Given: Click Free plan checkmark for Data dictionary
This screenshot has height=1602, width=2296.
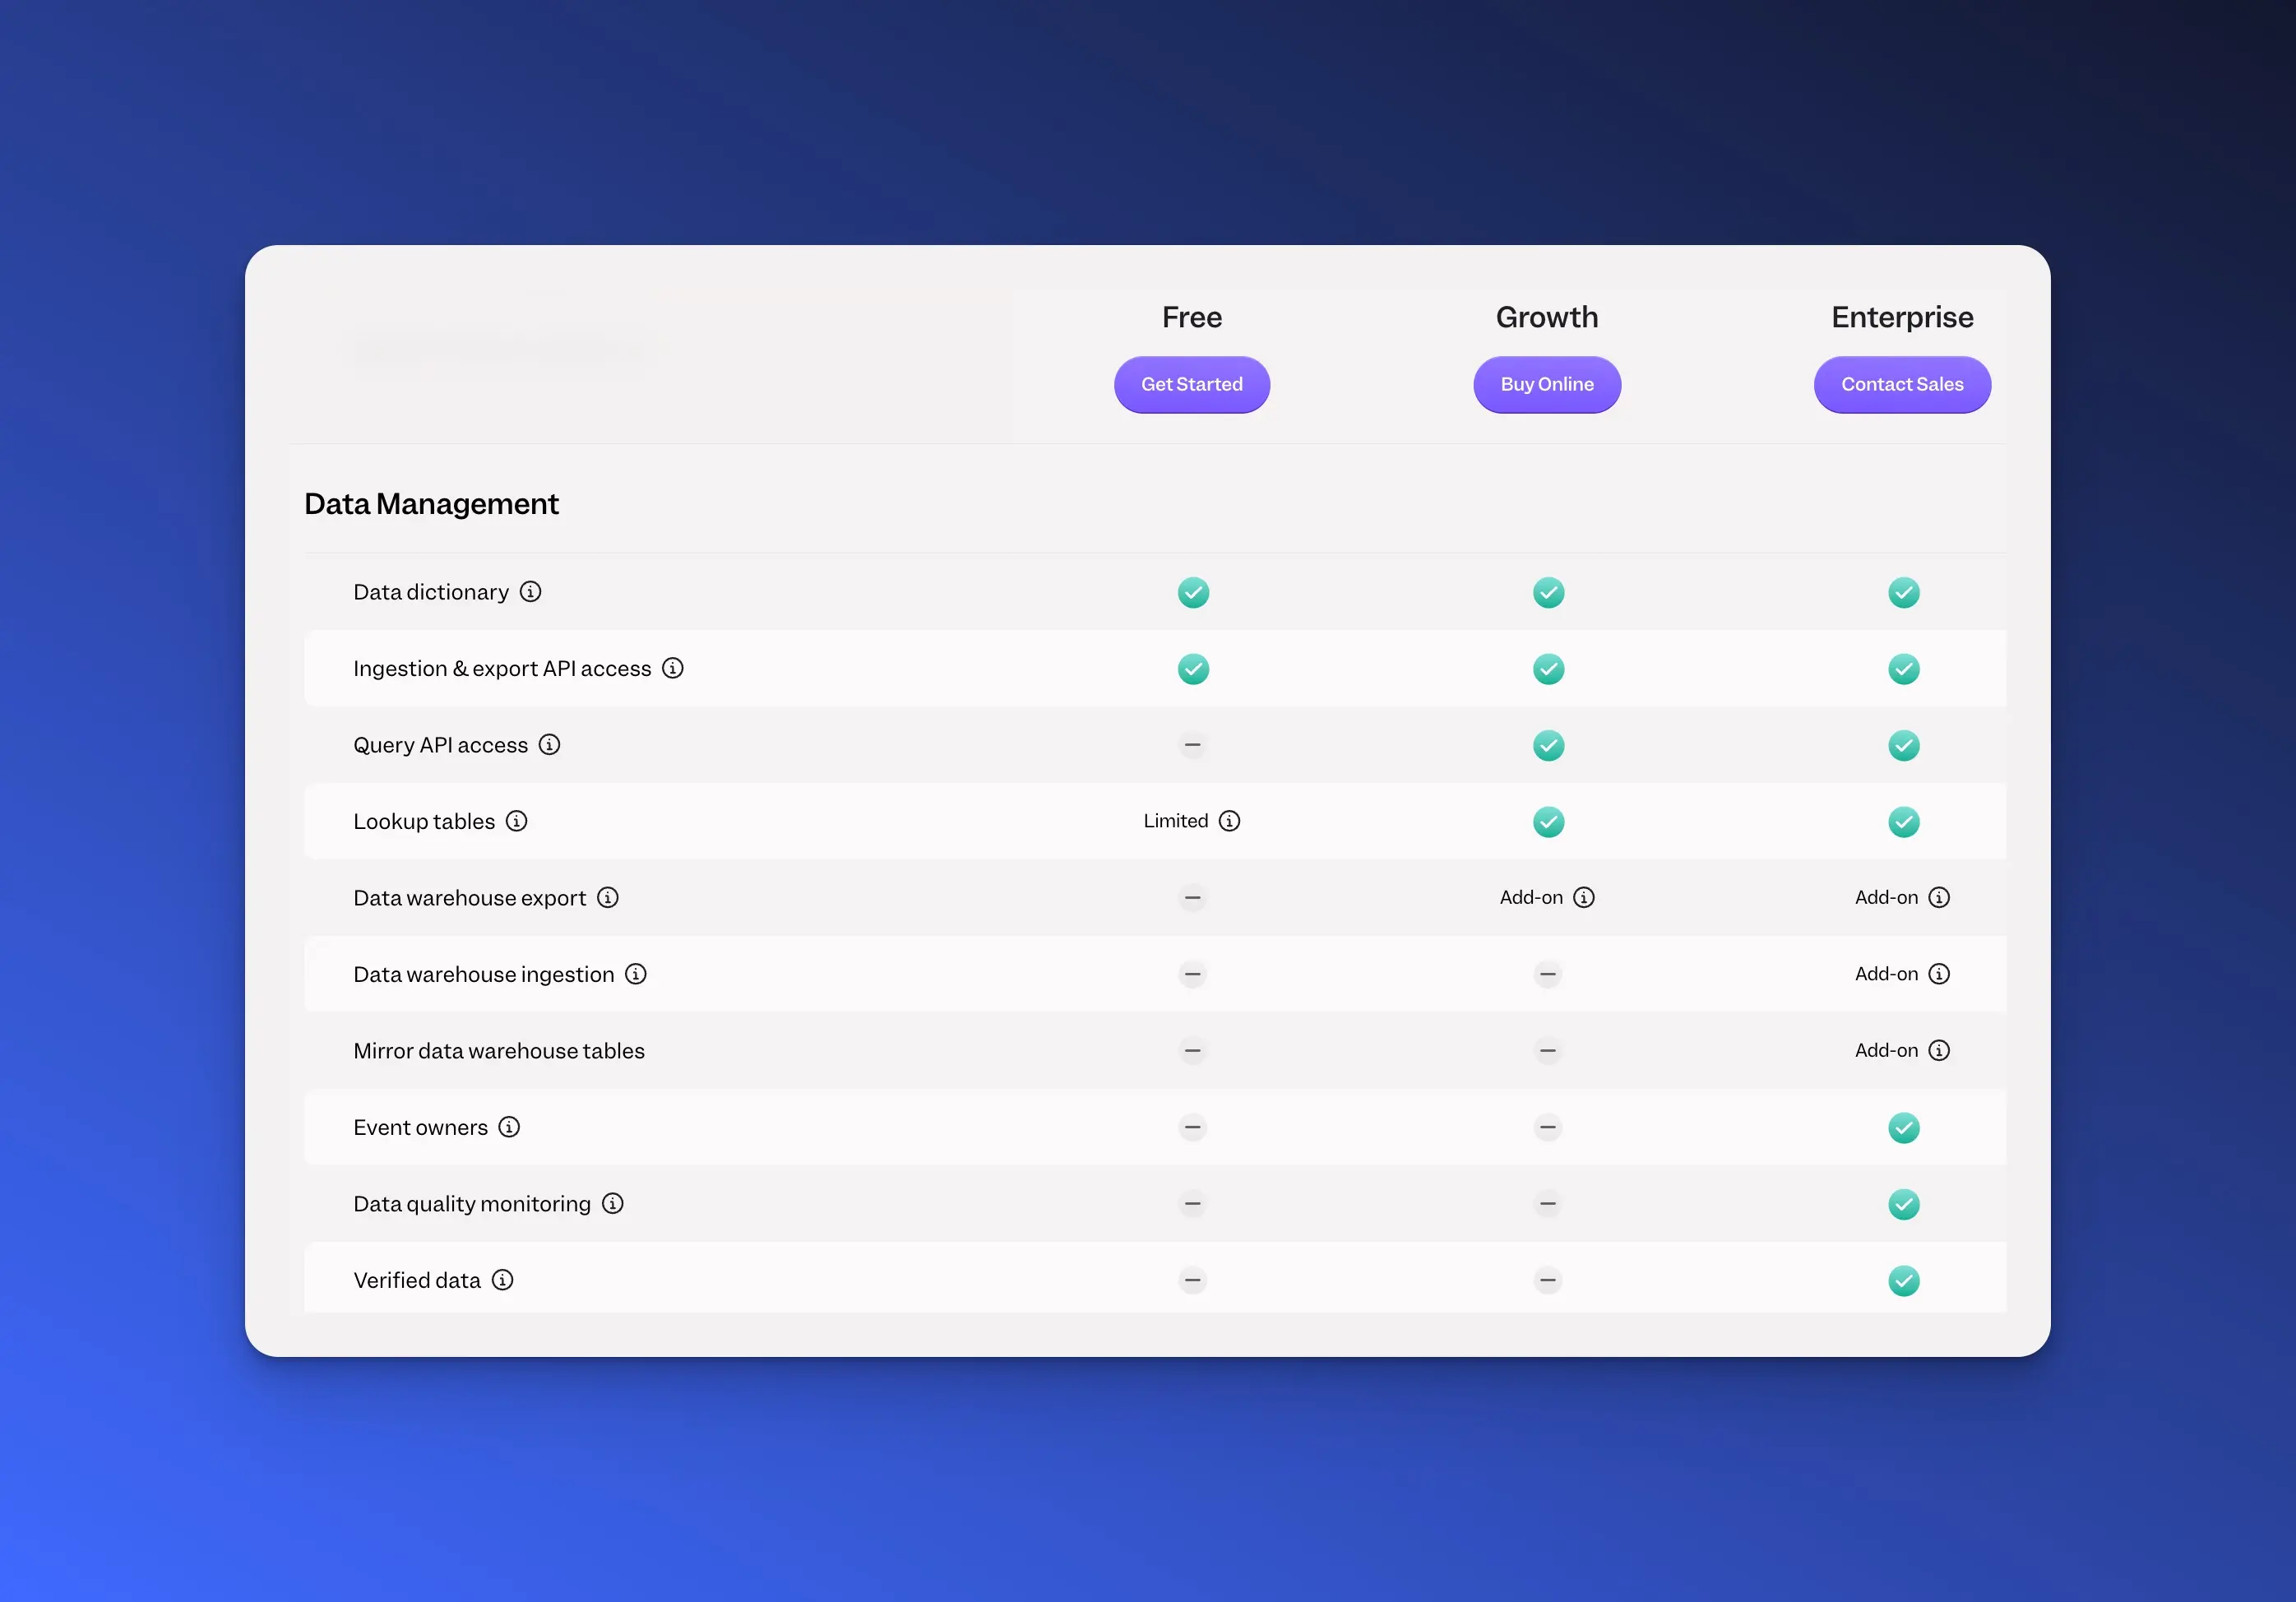Looking at the screenshot, I should 1192,593.
